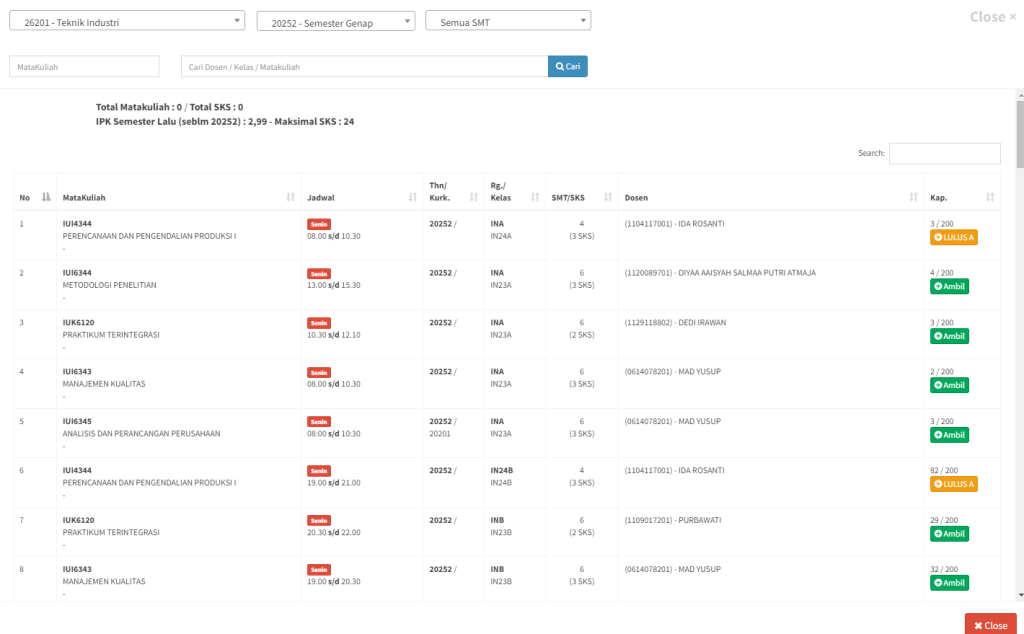Screen dimensions: 1024x634
Task: Click sort icon in Thn/Kurk. column header
Action: 474,197
